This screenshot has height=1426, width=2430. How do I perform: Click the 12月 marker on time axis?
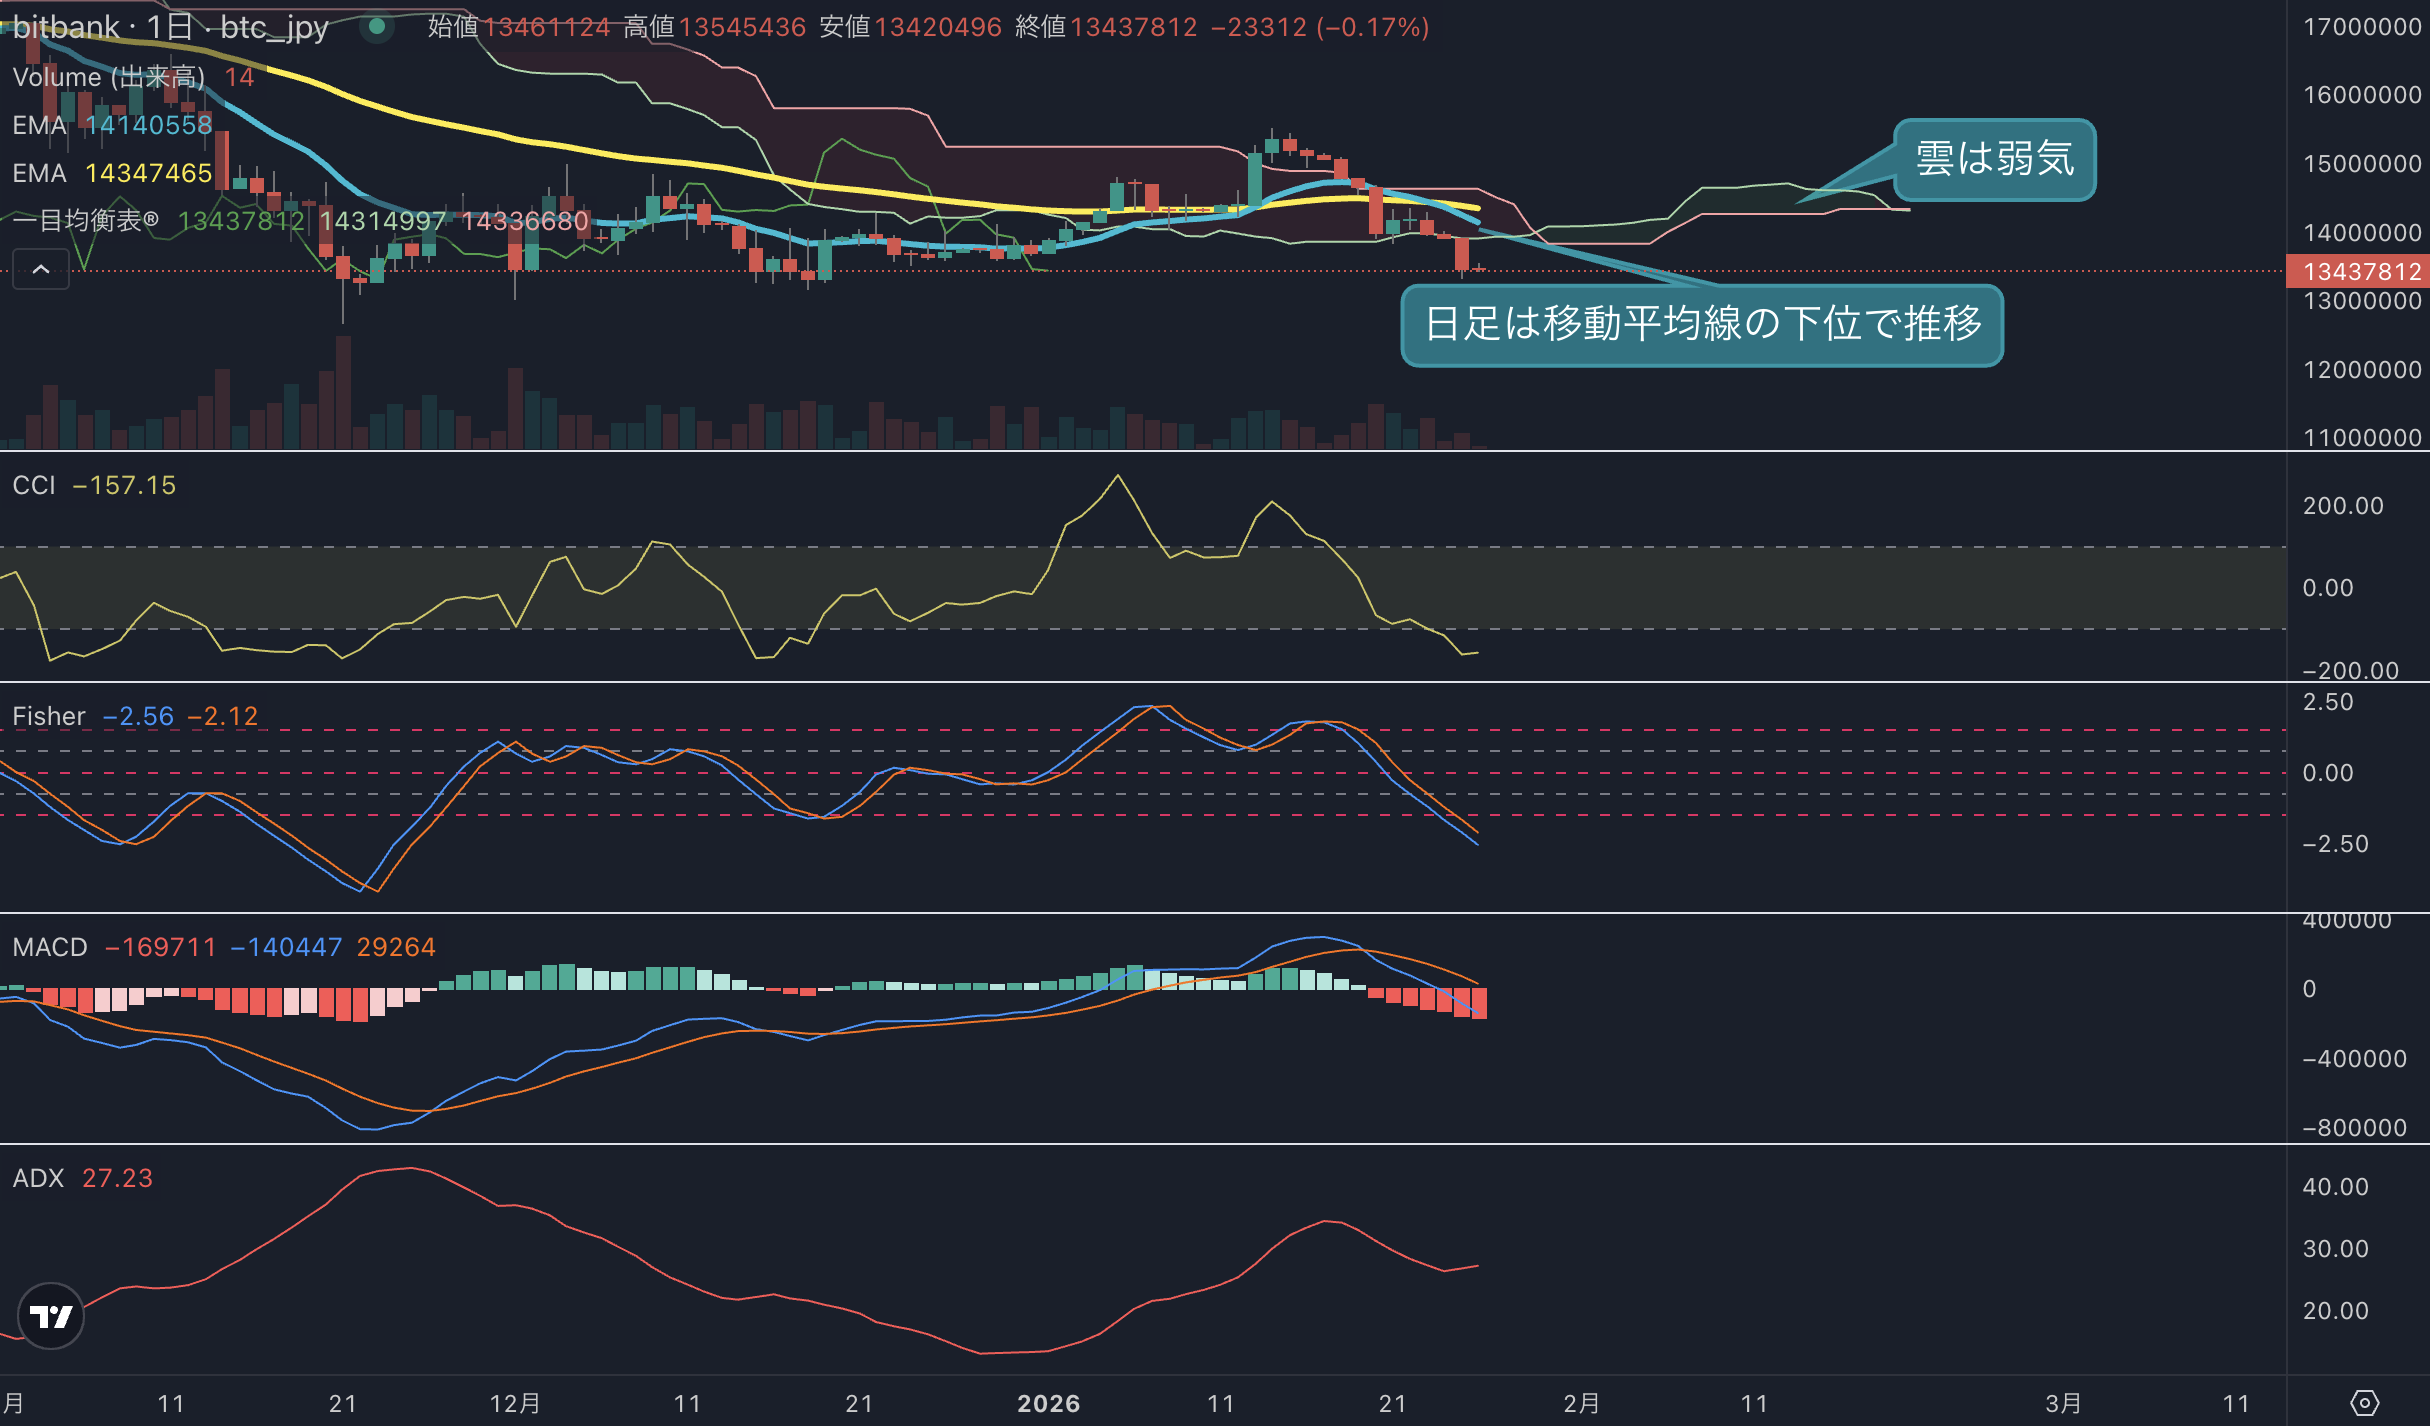515,1403
